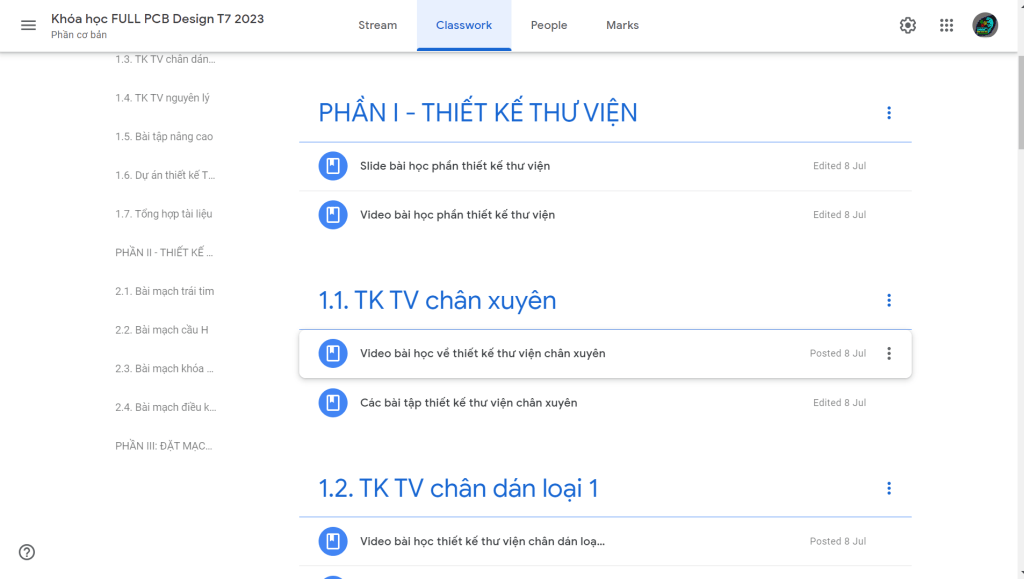This screenshot has height=579, width=1024.
Task: Click material icon for Các bài tập chân xuyên
Action: (x=333, y=403)
